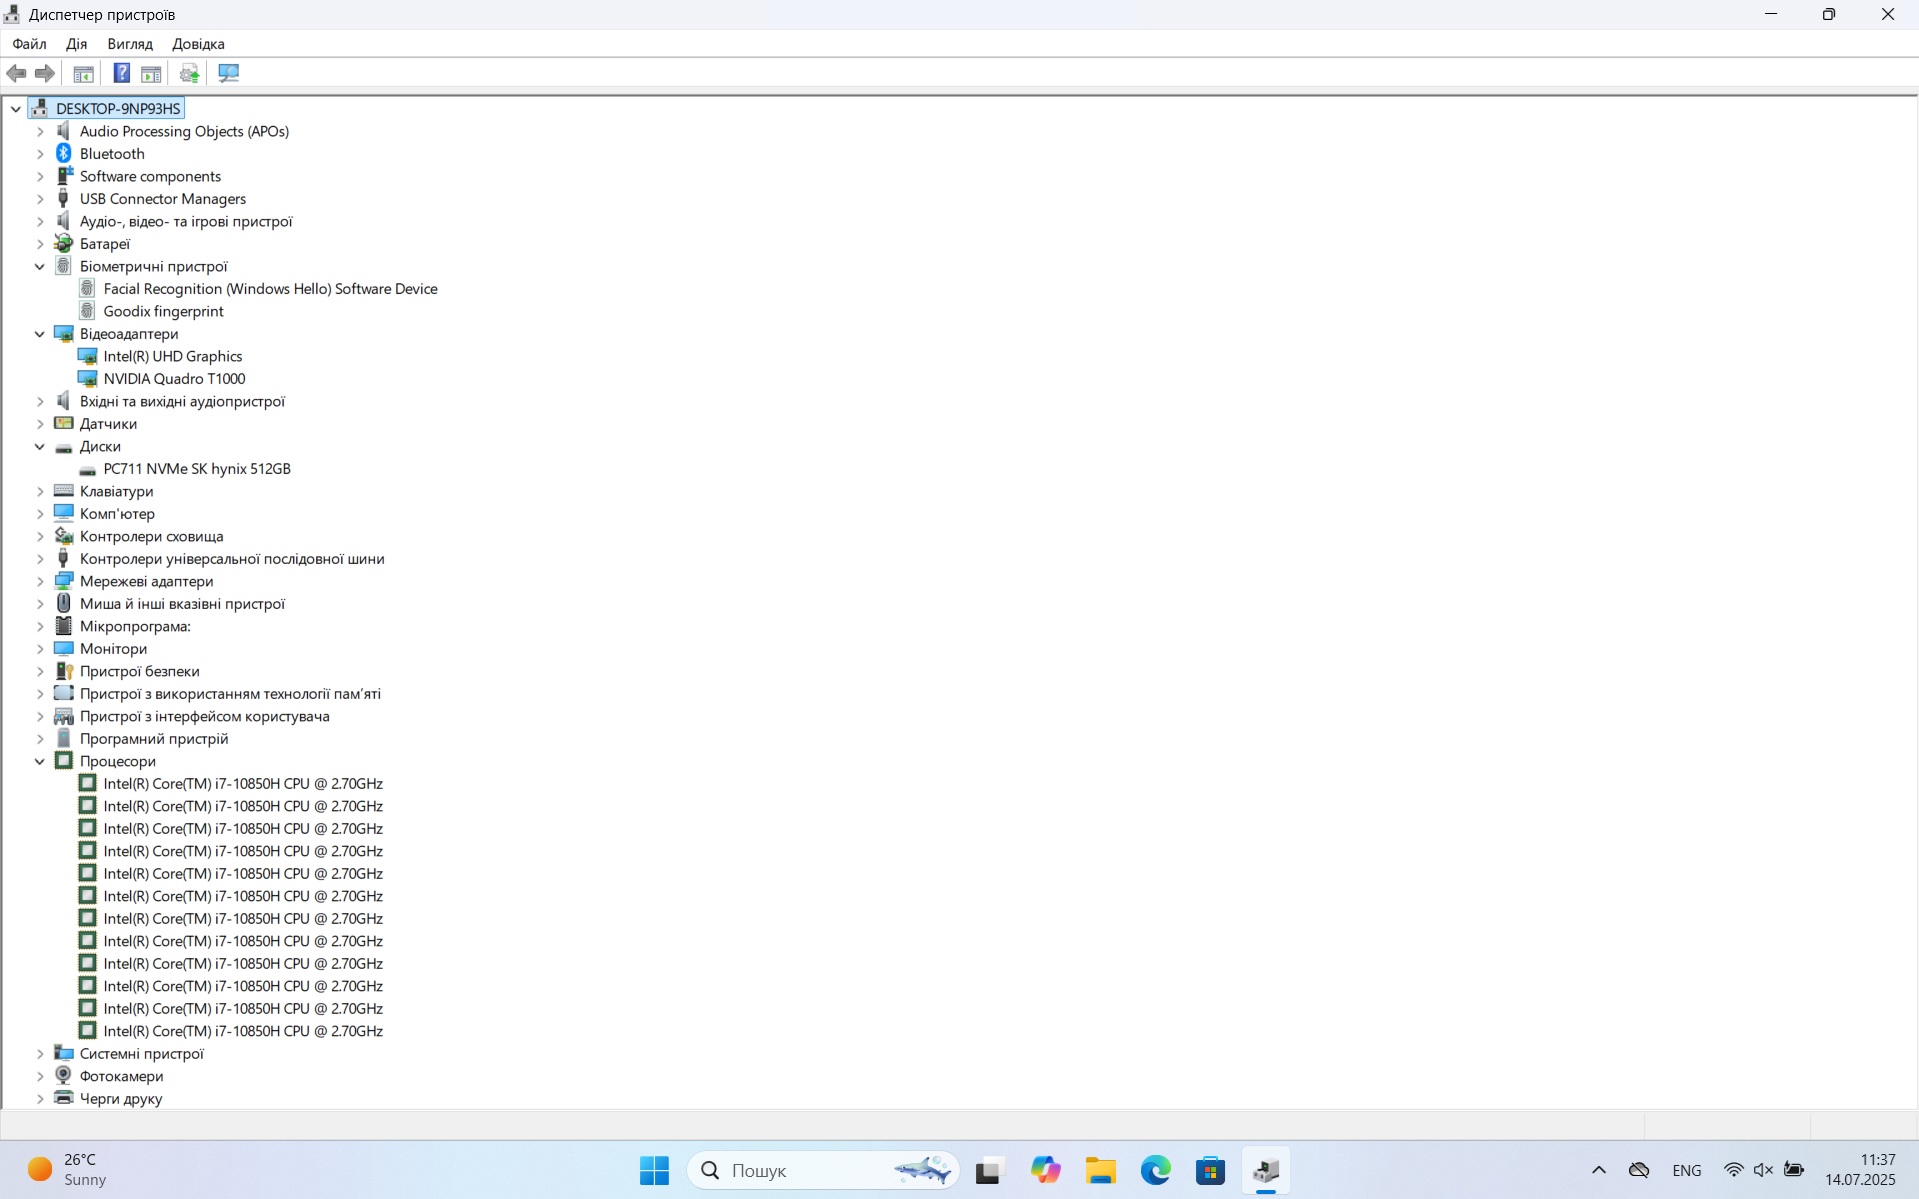Click the ENG language indicator
This screenshot has width=1919, height=1199.
click(1686, 1170)
